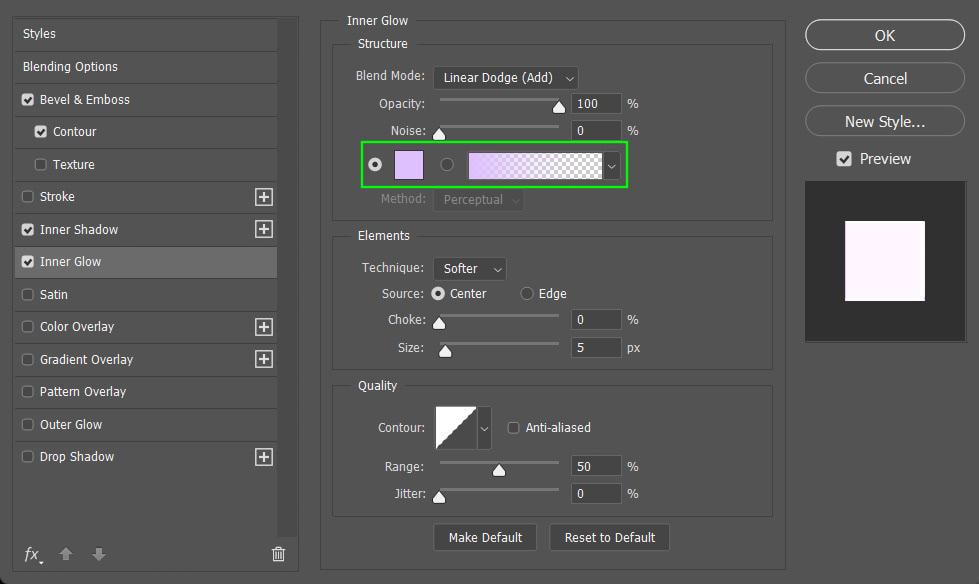Click the Choke value field

(x=596, y=320)
